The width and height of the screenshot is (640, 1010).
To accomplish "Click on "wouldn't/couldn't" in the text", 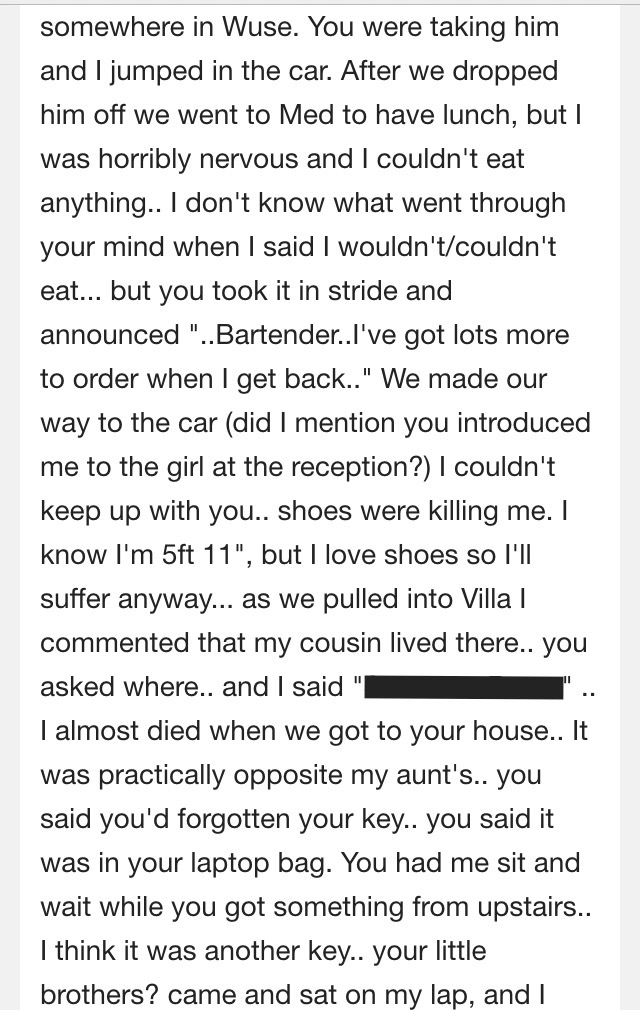I will [x=447, y=247].
